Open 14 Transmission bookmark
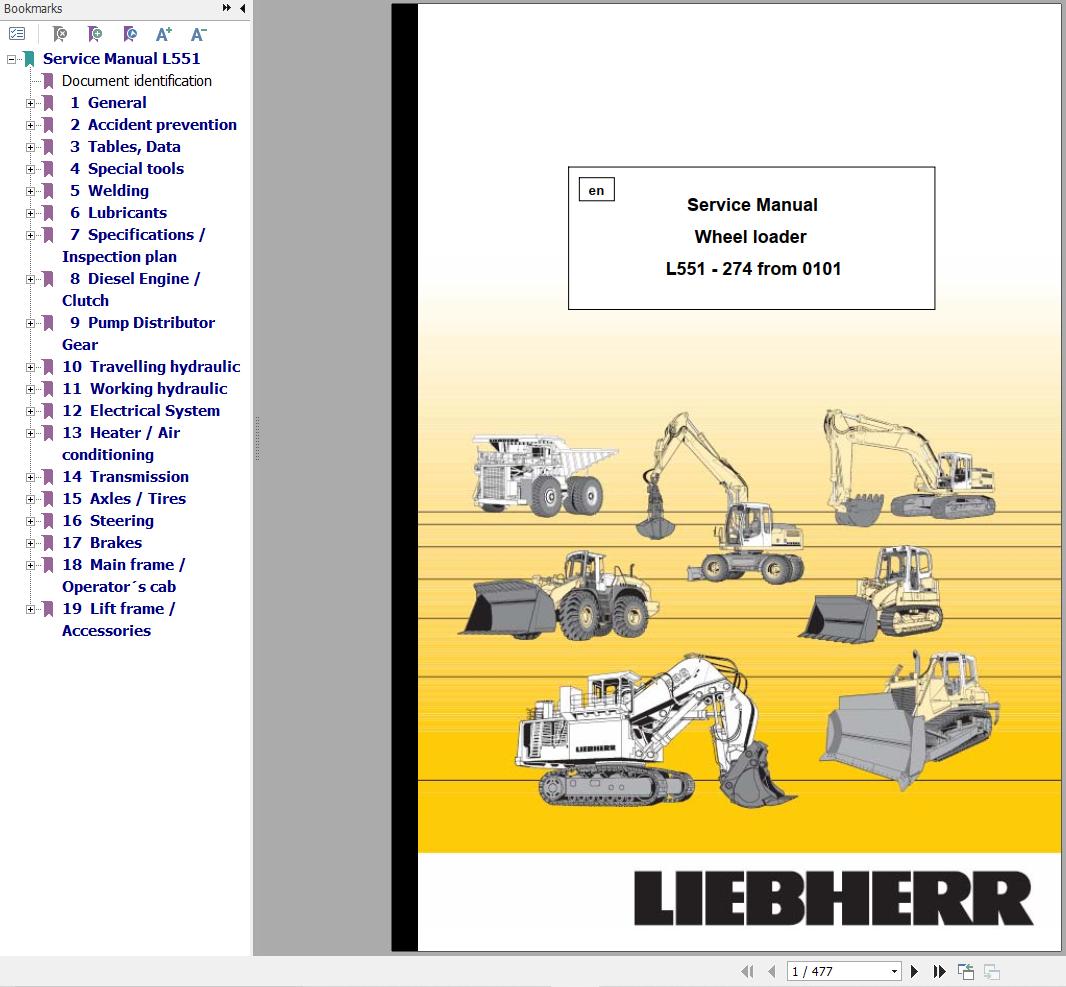1066x987 pixels. 125,477
